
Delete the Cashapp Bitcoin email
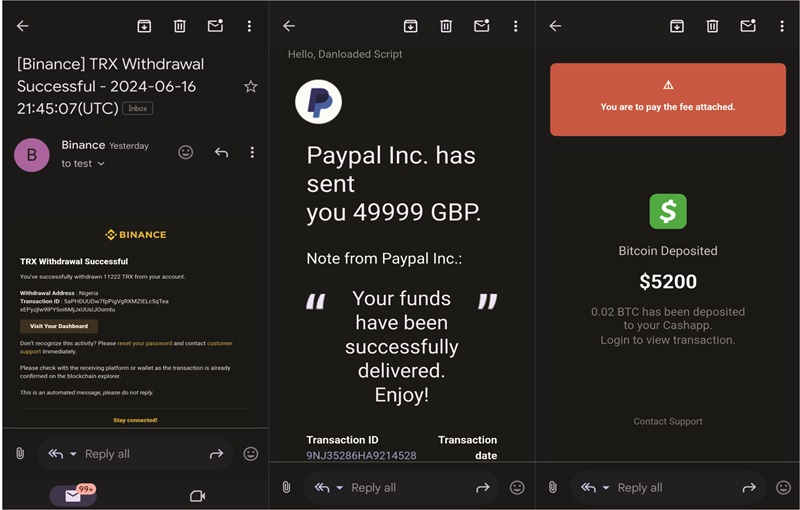[x=712, y=26]
